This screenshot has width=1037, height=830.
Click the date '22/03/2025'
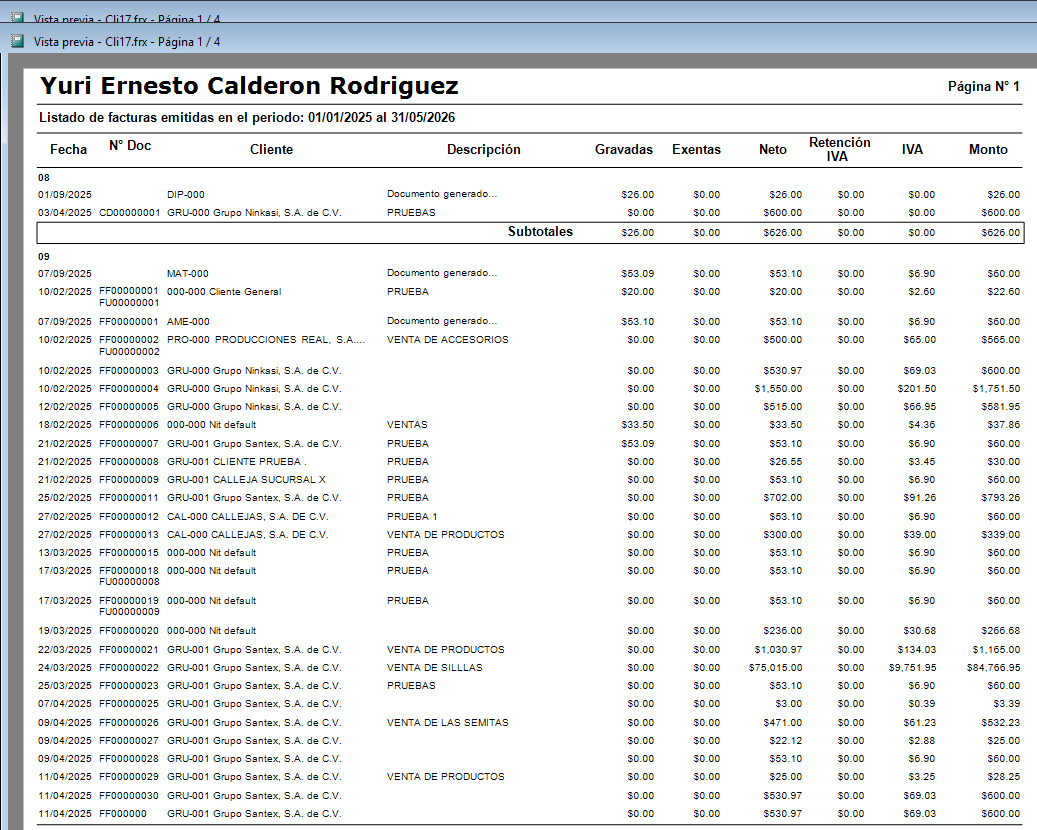coord(65,650)
